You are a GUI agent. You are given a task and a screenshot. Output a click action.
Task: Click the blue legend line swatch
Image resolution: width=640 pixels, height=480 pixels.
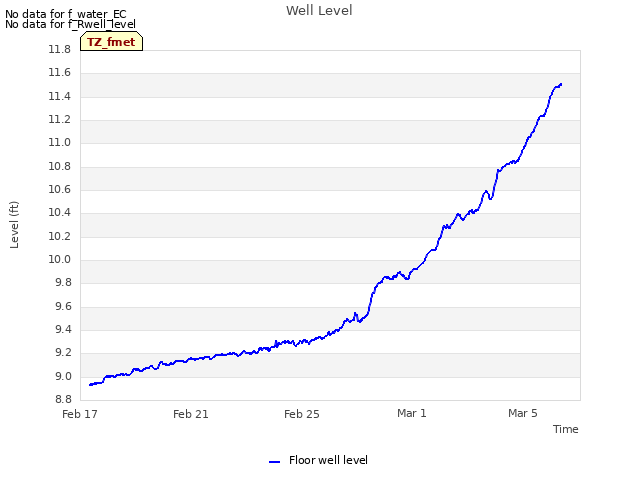(274, 462)
